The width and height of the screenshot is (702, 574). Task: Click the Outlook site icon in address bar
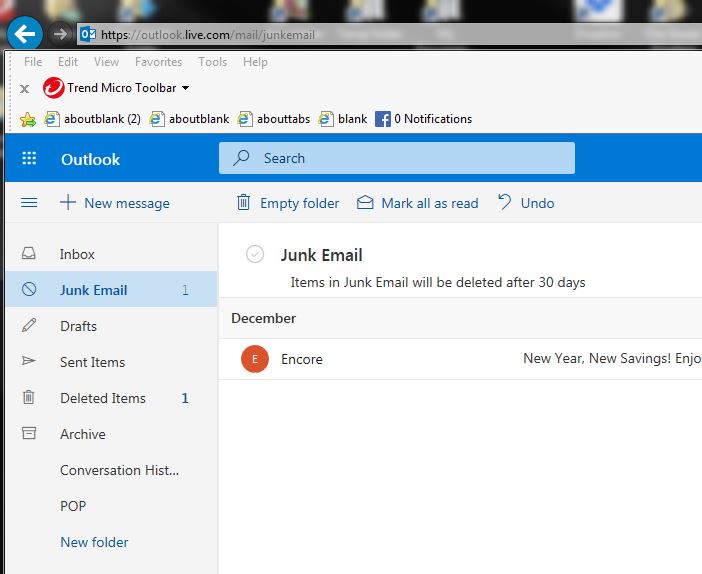pyautogui.click(x=88, y=34)
